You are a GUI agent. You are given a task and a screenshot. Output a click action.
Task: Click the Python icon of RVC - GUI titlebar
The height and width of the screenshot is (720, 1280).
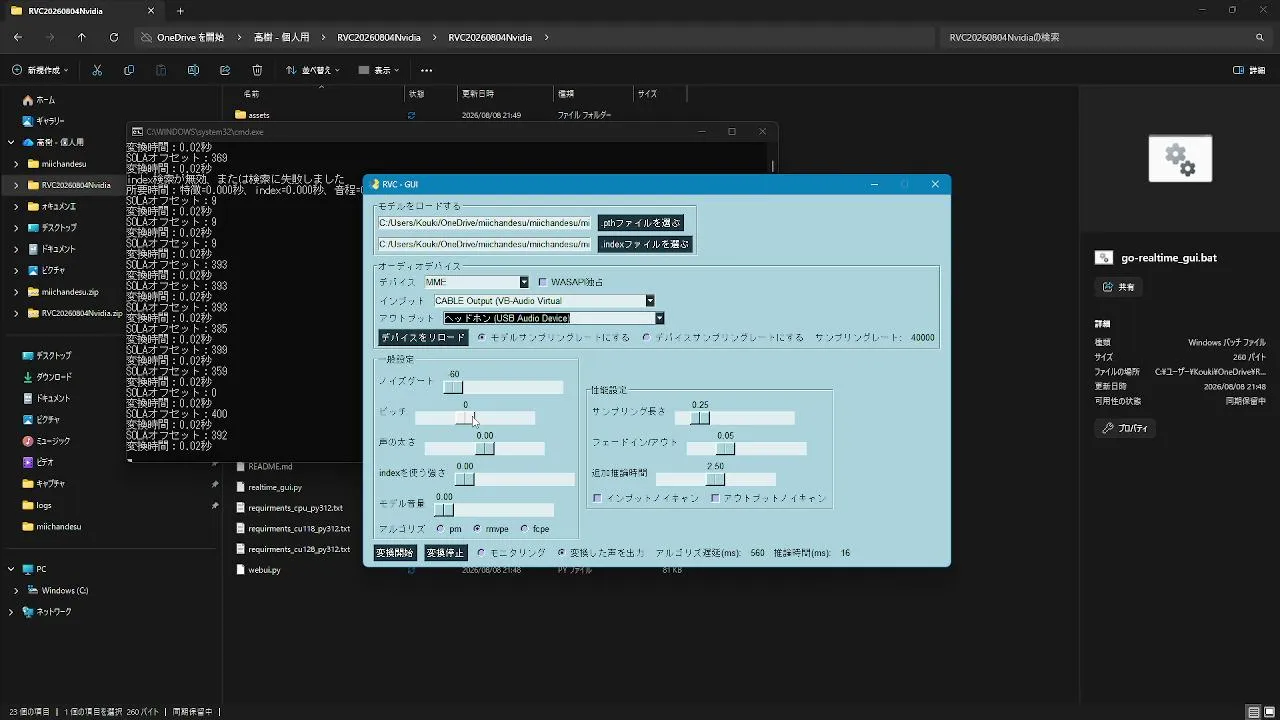coord(375,184)
